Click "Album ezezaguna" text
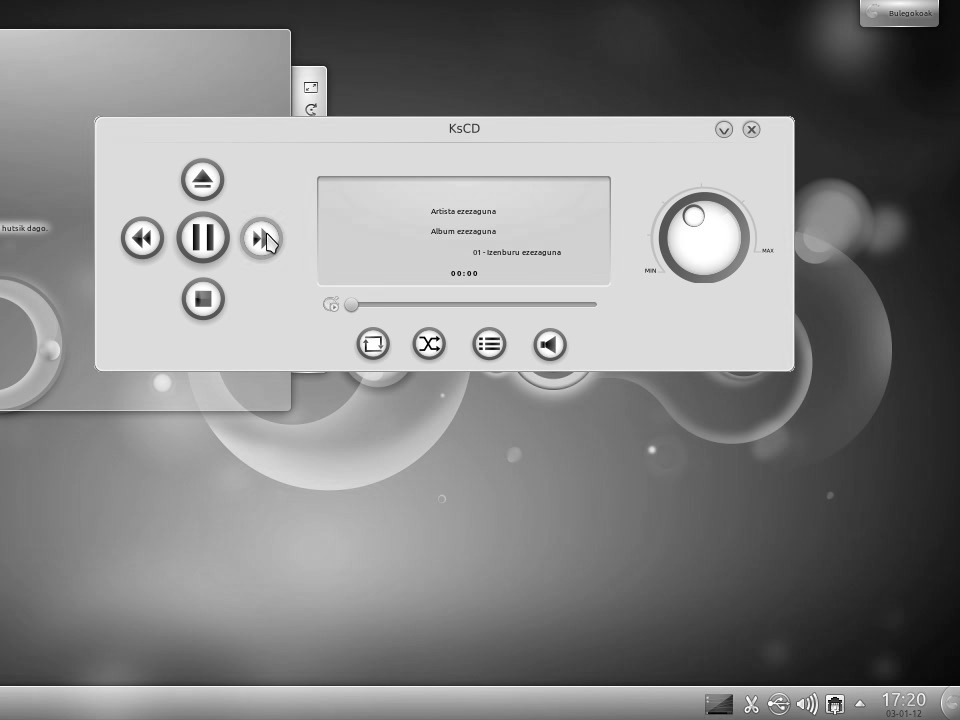Image resolution: width=960 pixels, height=720 pixels. (x=463, y=231)
